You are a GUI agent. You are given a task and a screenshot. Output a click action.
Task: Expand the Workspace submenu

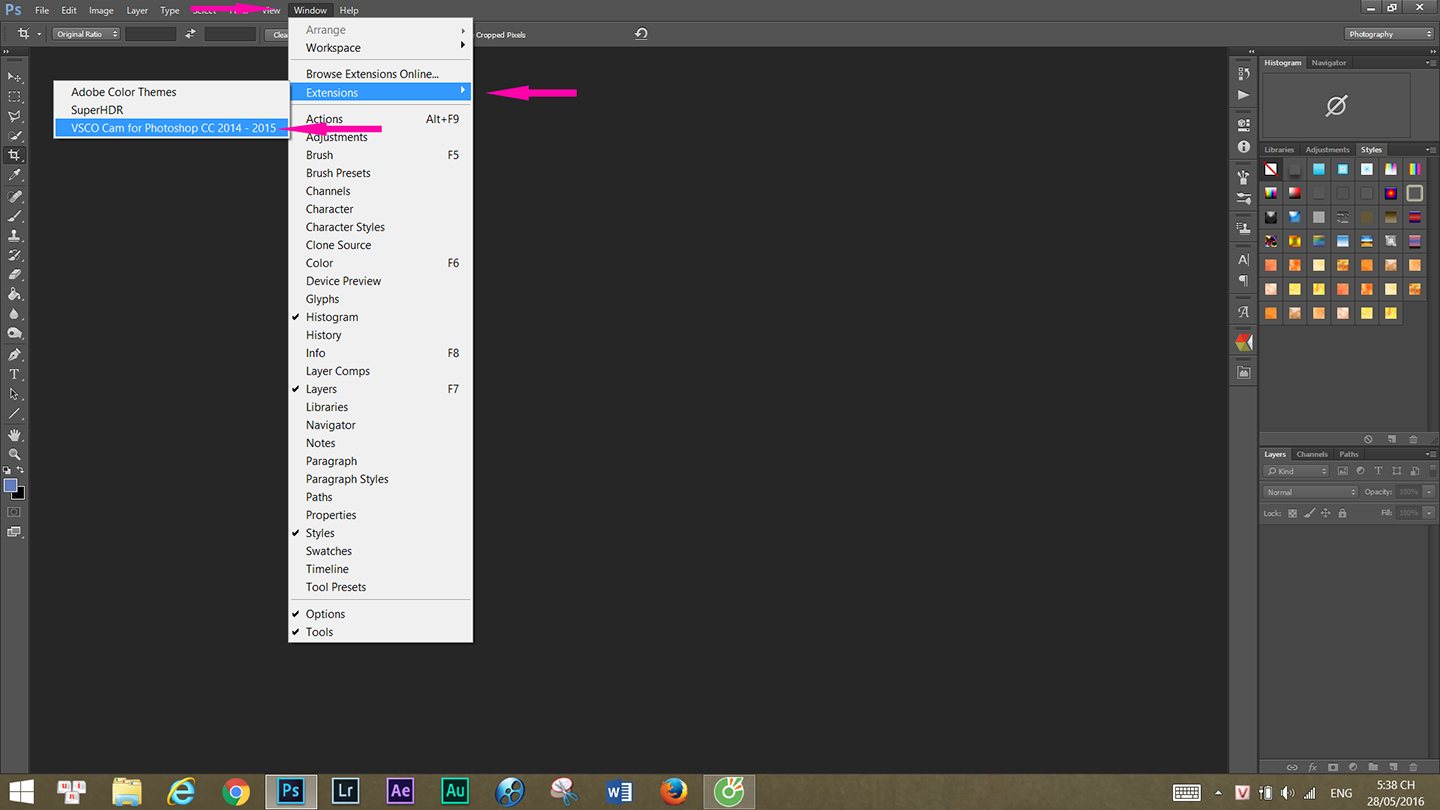[x=380, y=48]
